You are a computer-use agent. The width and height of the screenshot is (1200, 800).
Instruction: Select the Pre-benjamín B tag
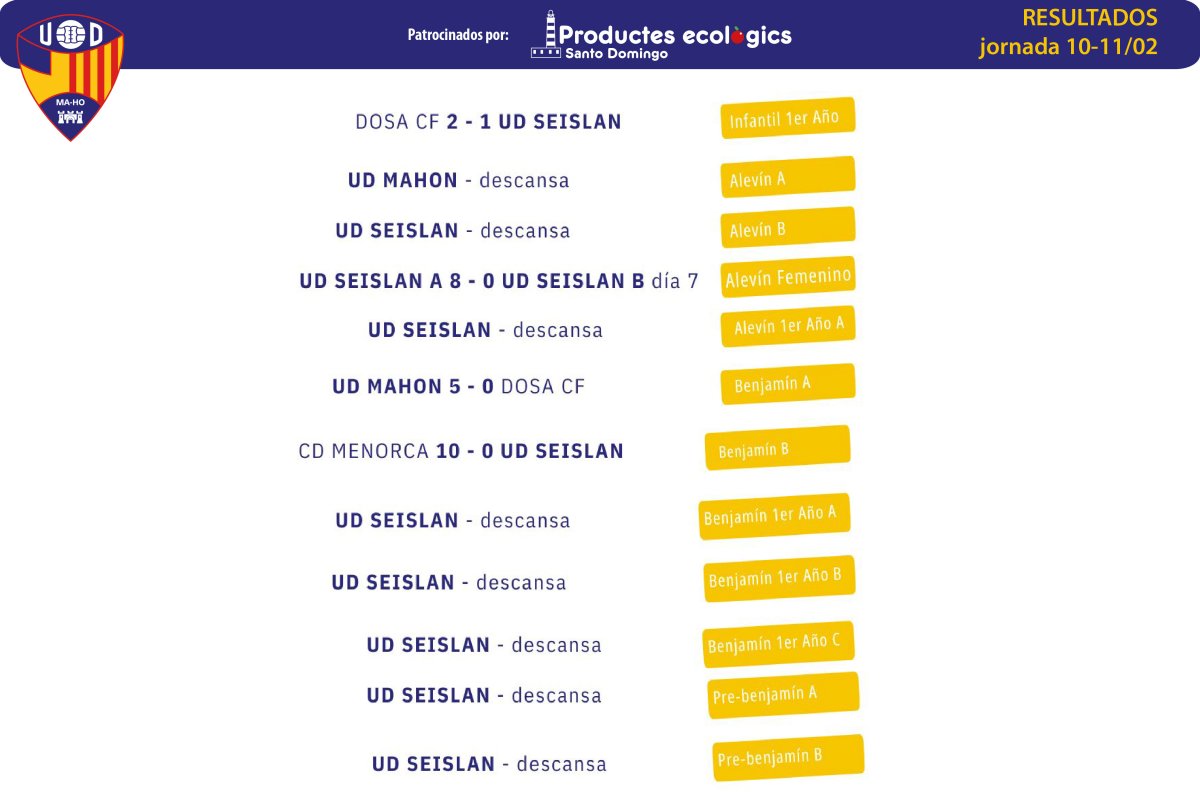788,757
